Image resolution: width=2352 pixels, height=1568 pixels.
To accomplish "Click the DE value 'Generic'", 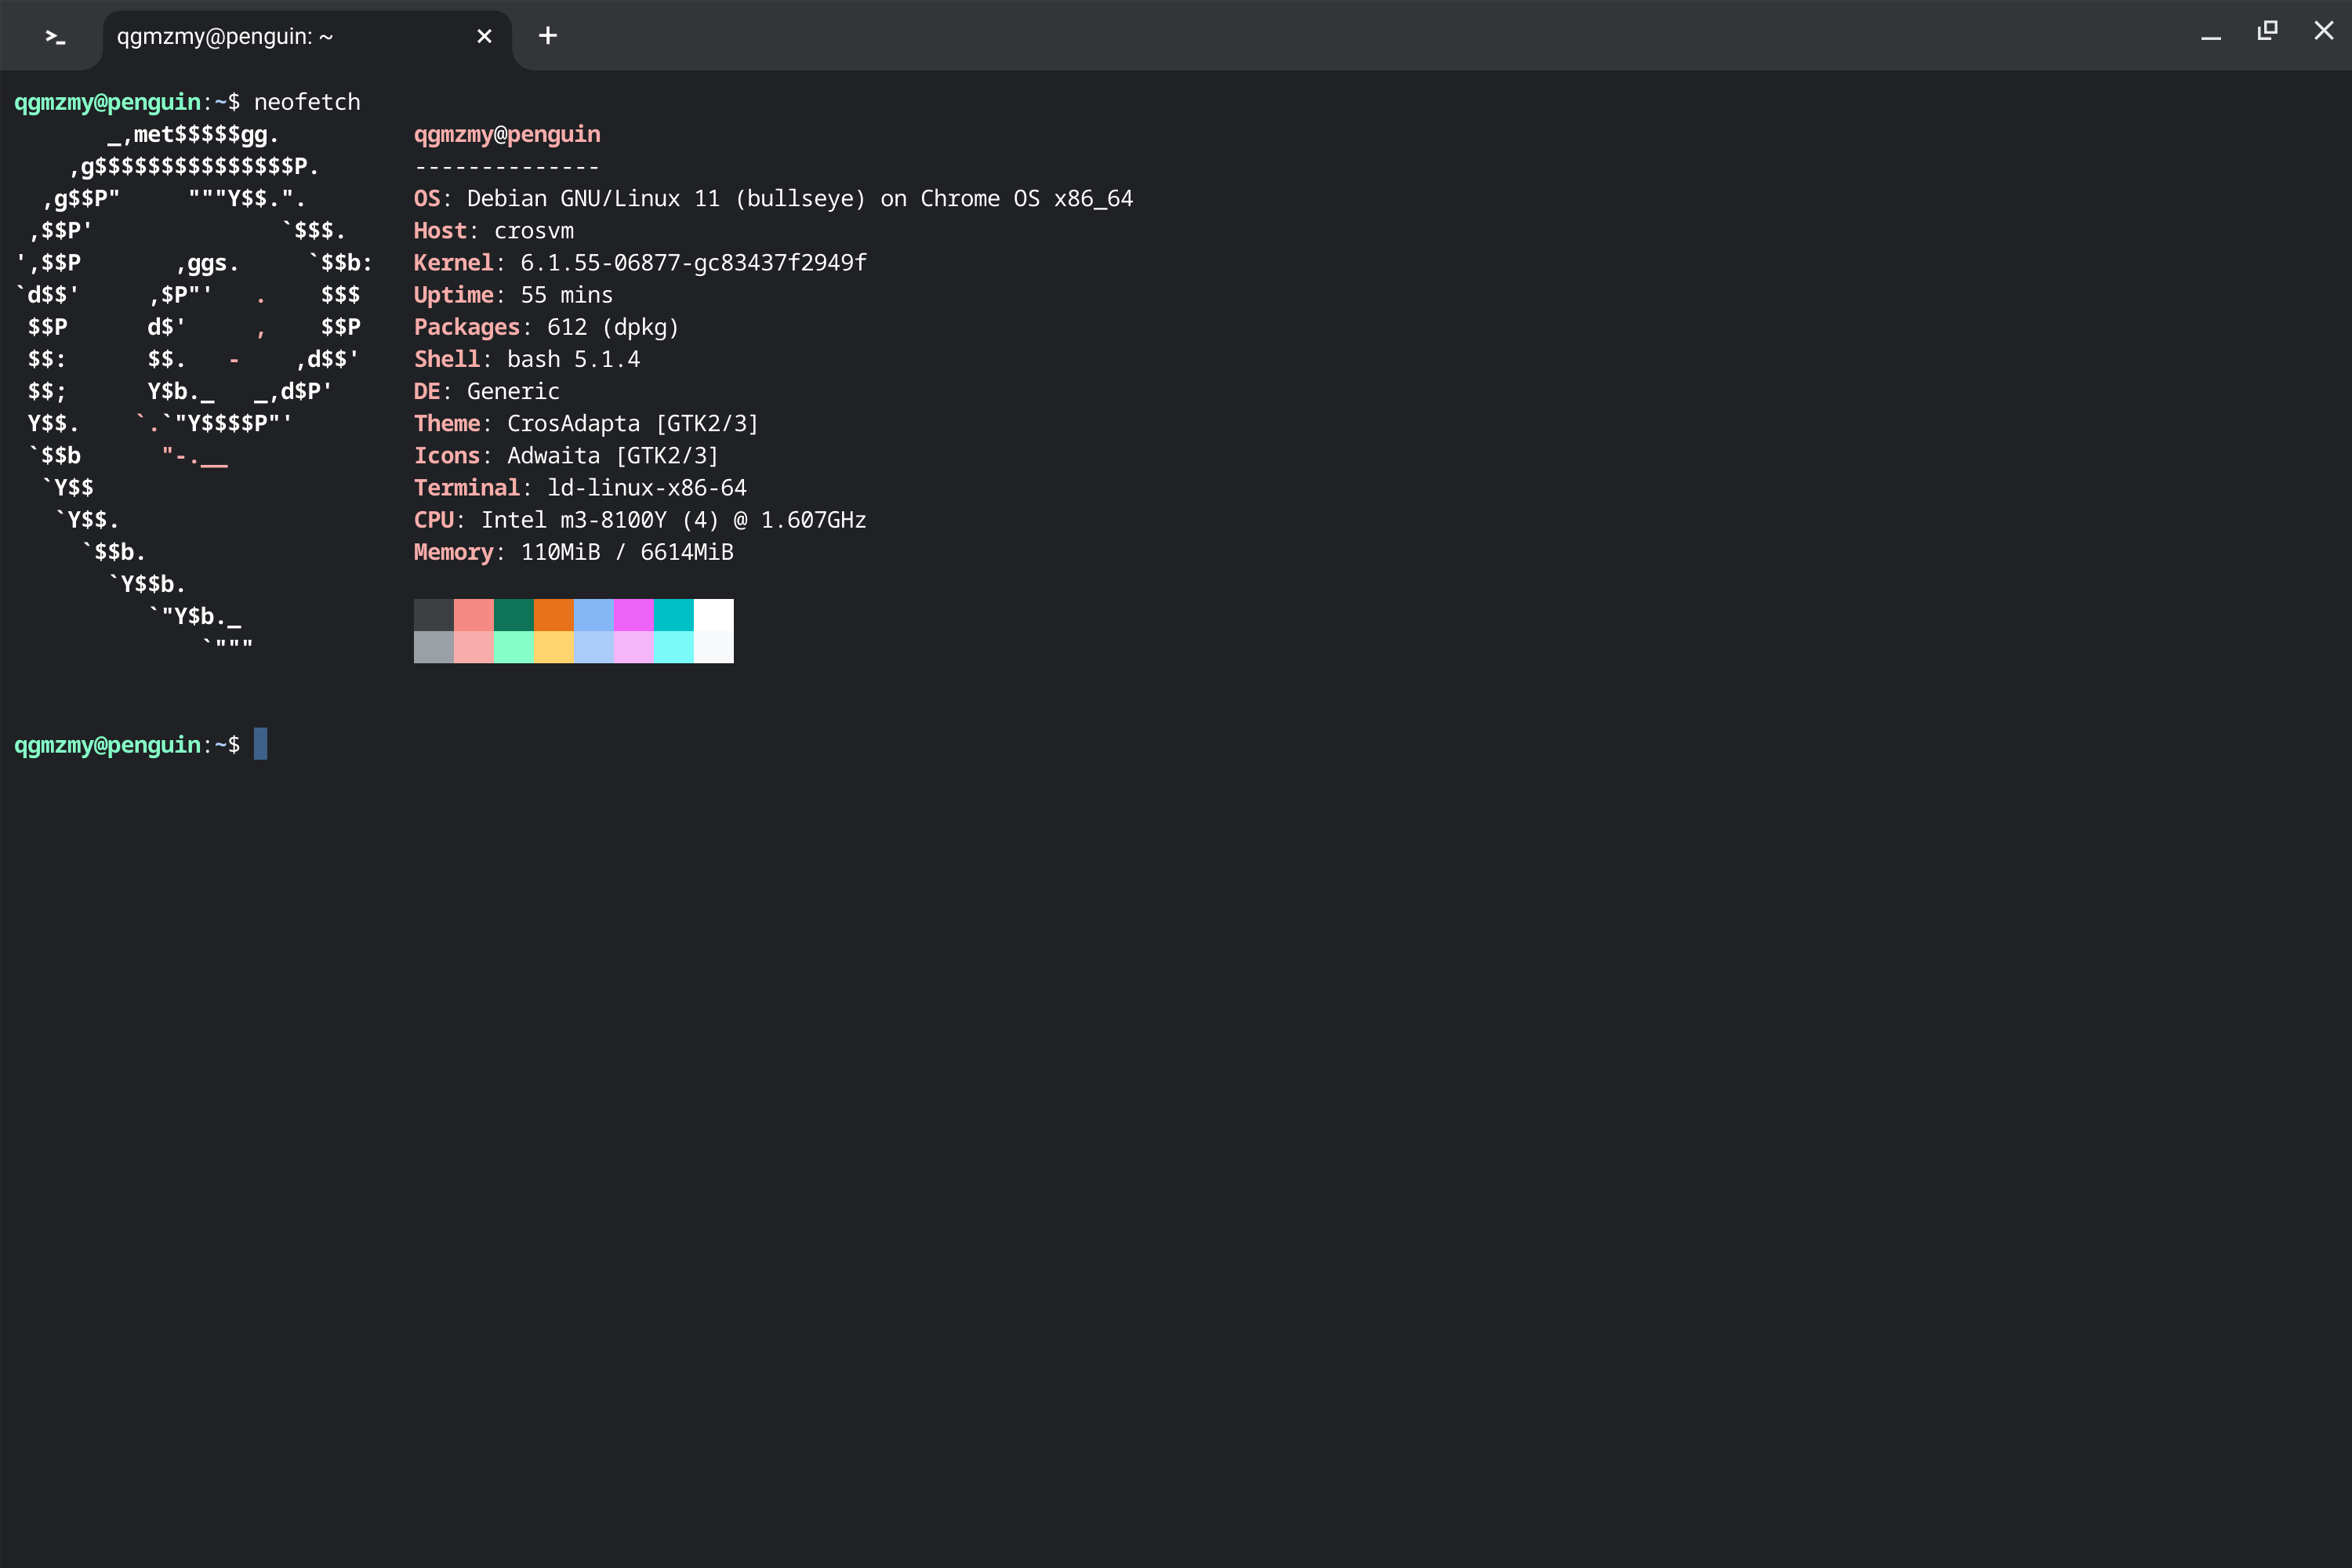I will pyautogui.click(x=513, y=391).
